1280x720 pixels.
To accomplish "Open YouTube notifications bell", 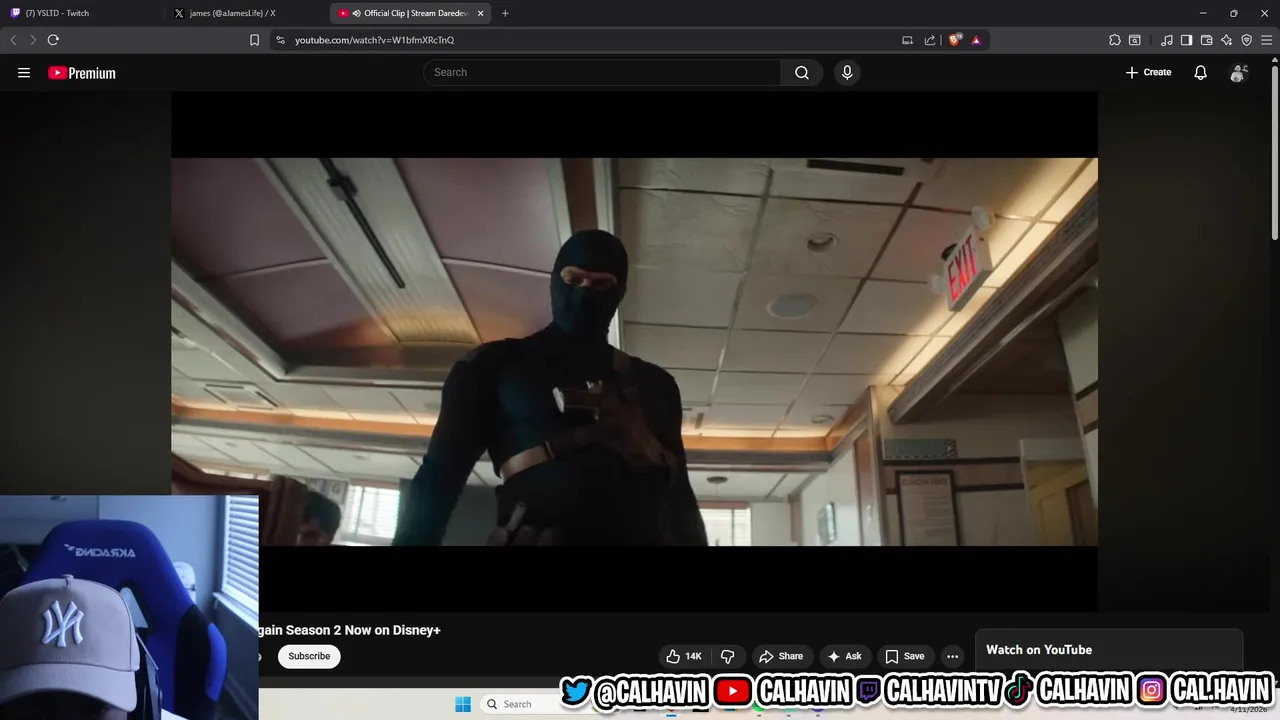I will [1200, 72].
